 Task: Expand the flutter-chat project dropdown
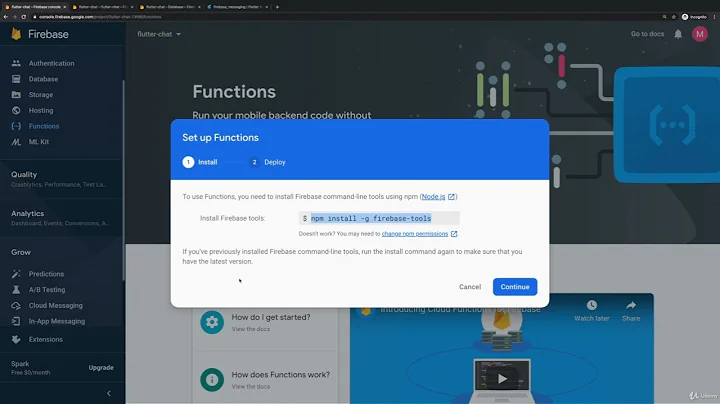pos(159,34)
